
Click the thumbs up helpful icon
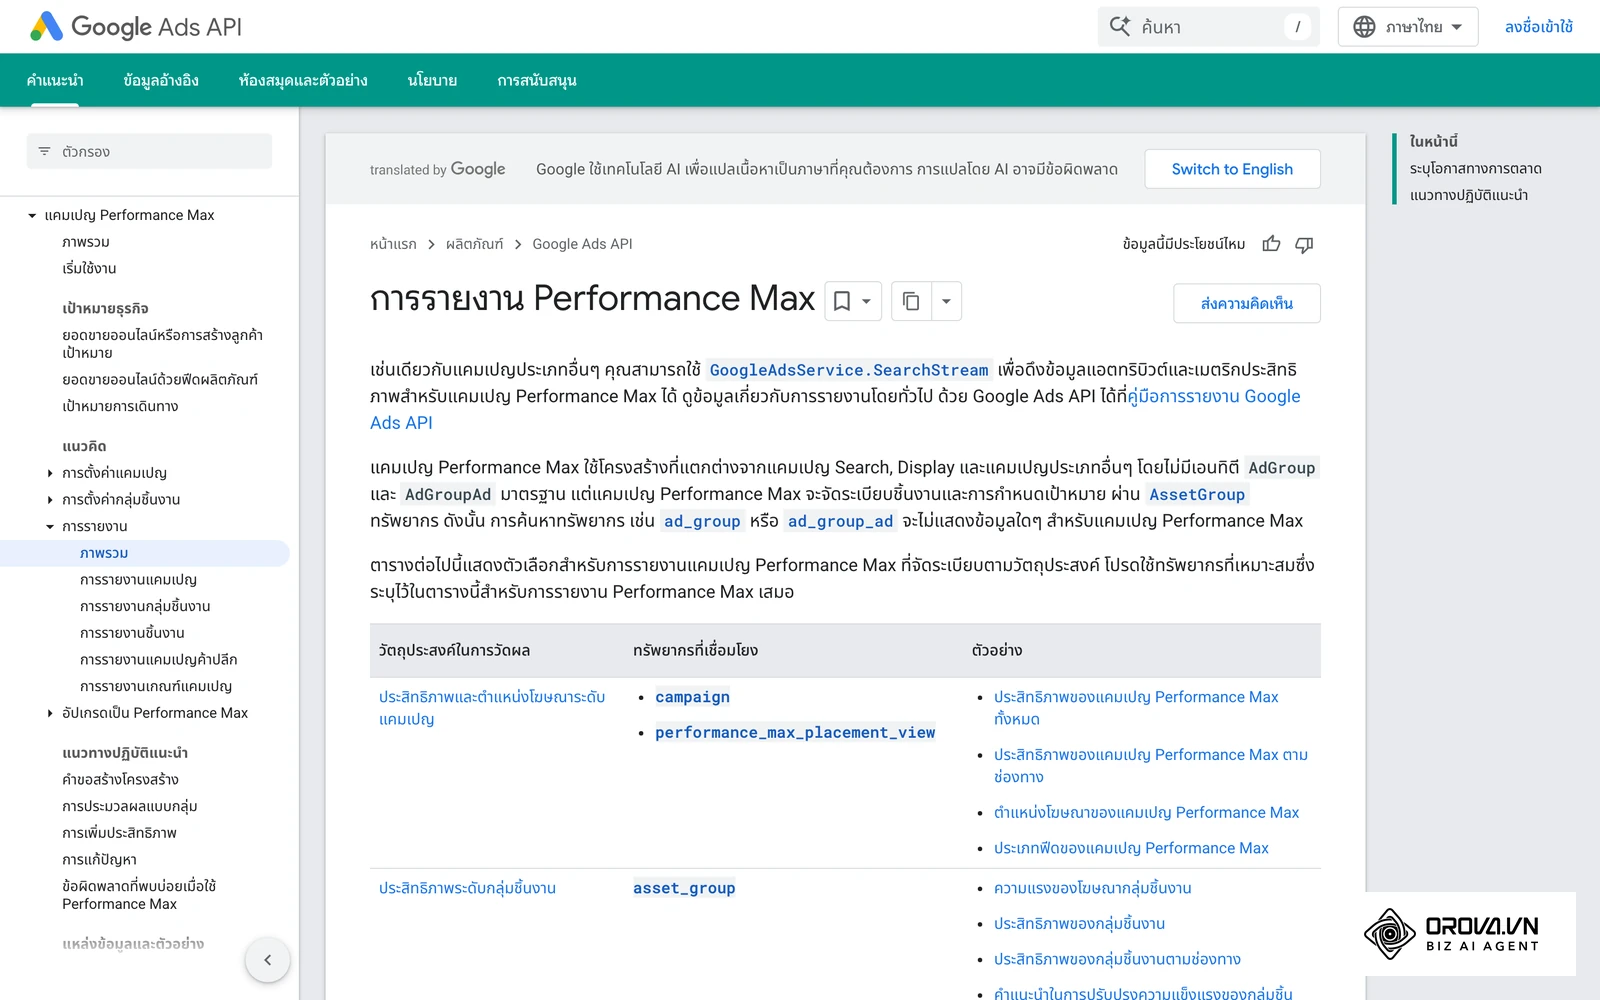coord(1271,244)
